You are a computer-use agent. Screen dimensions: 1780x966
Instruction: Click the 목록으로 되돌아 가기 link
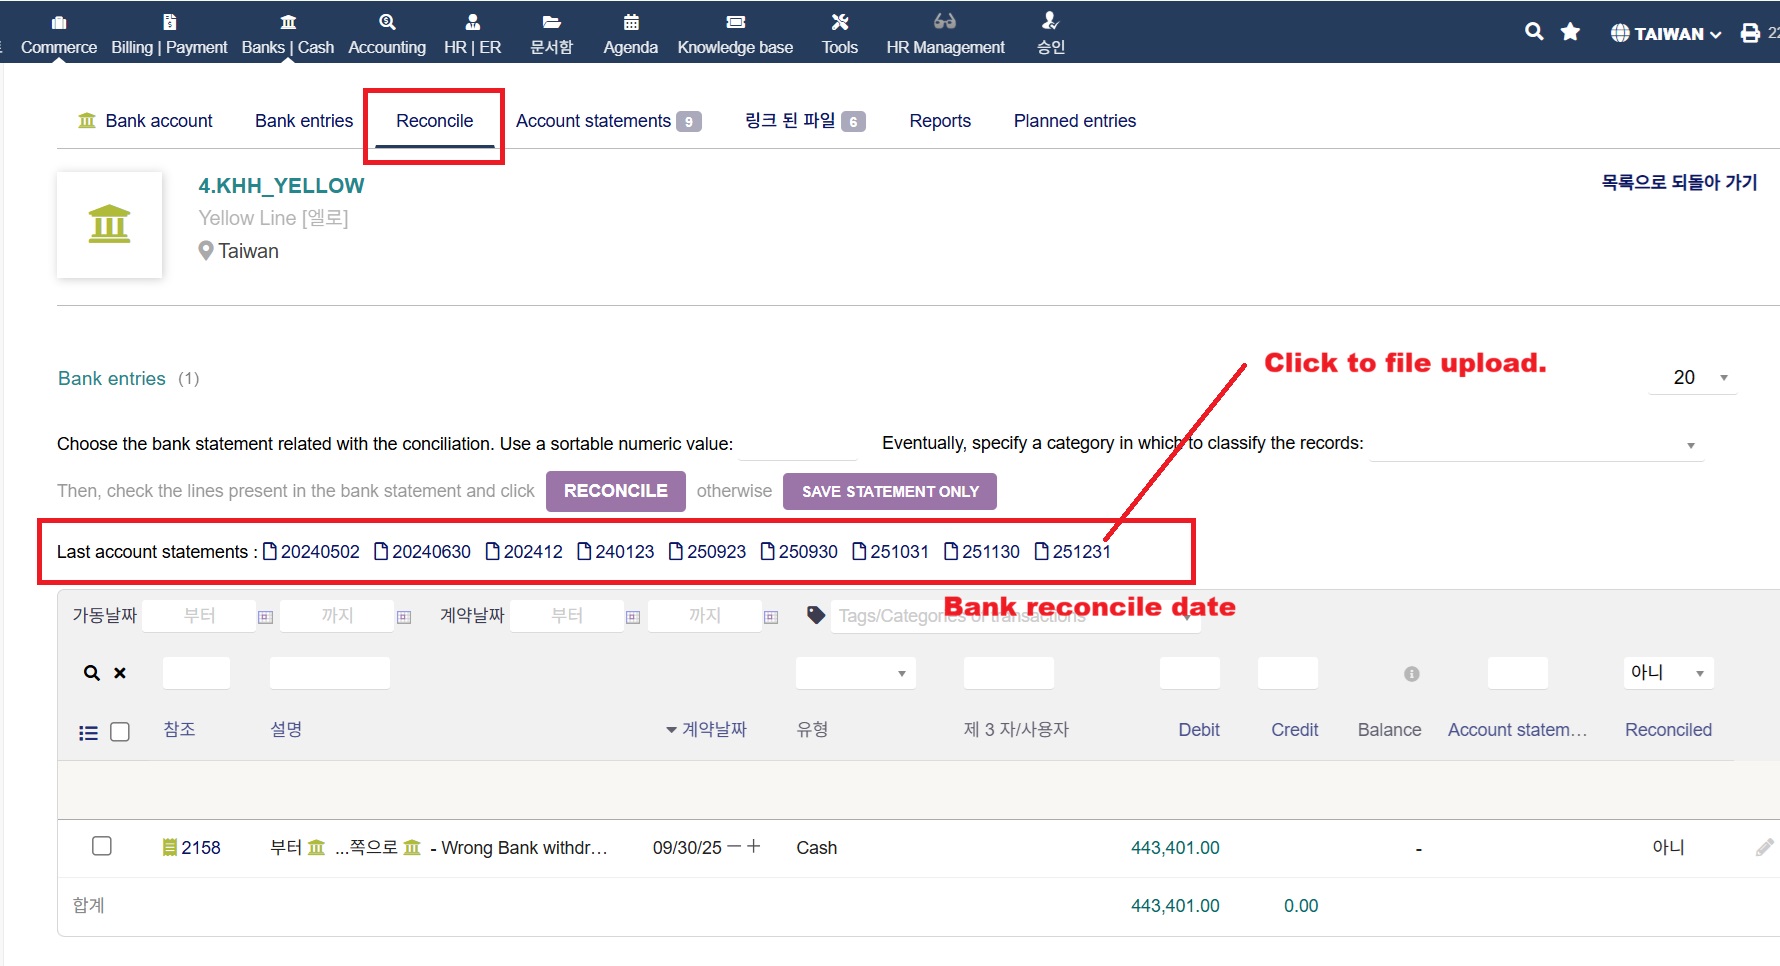[x=1678, y=182]
